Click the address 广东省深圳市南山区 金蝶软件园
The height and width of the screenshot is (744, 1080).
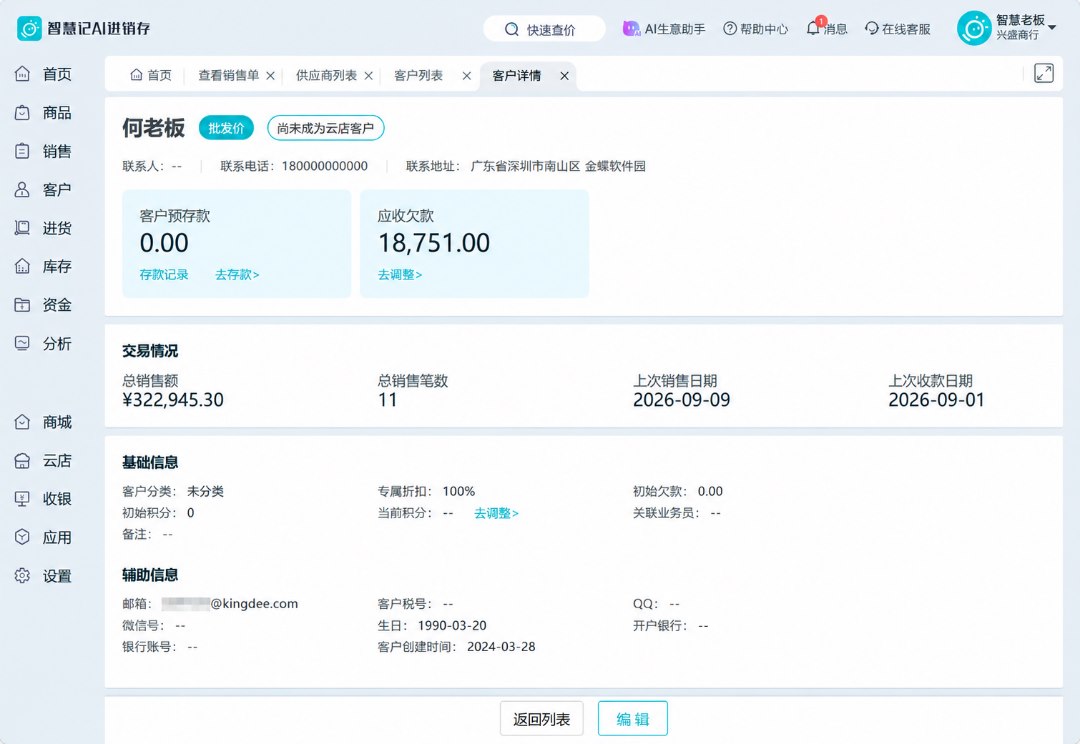click(558, 166)
